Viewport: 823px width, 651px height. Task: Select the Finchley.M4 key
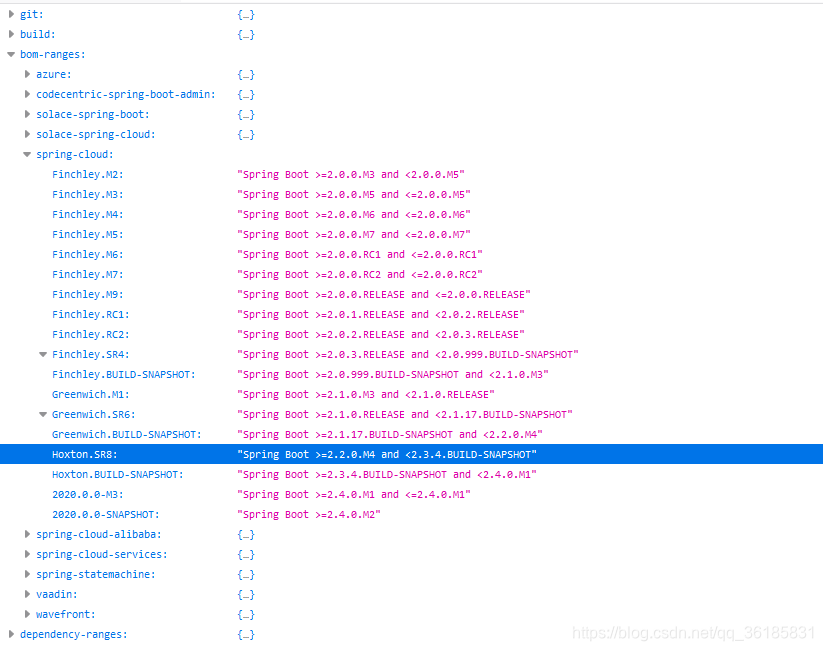click(x=88, y=214)
